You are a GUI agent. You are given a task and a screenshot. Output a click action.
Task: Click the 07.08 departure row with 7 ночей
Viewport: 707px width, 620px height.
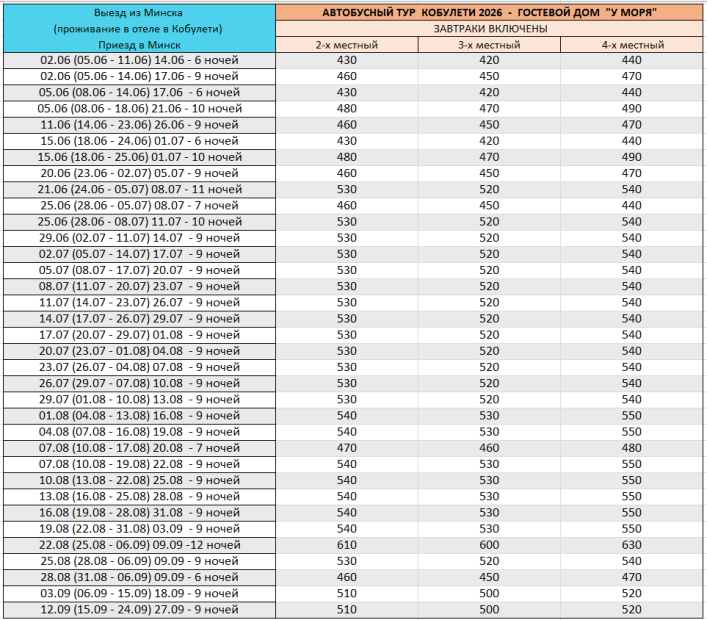139,448
